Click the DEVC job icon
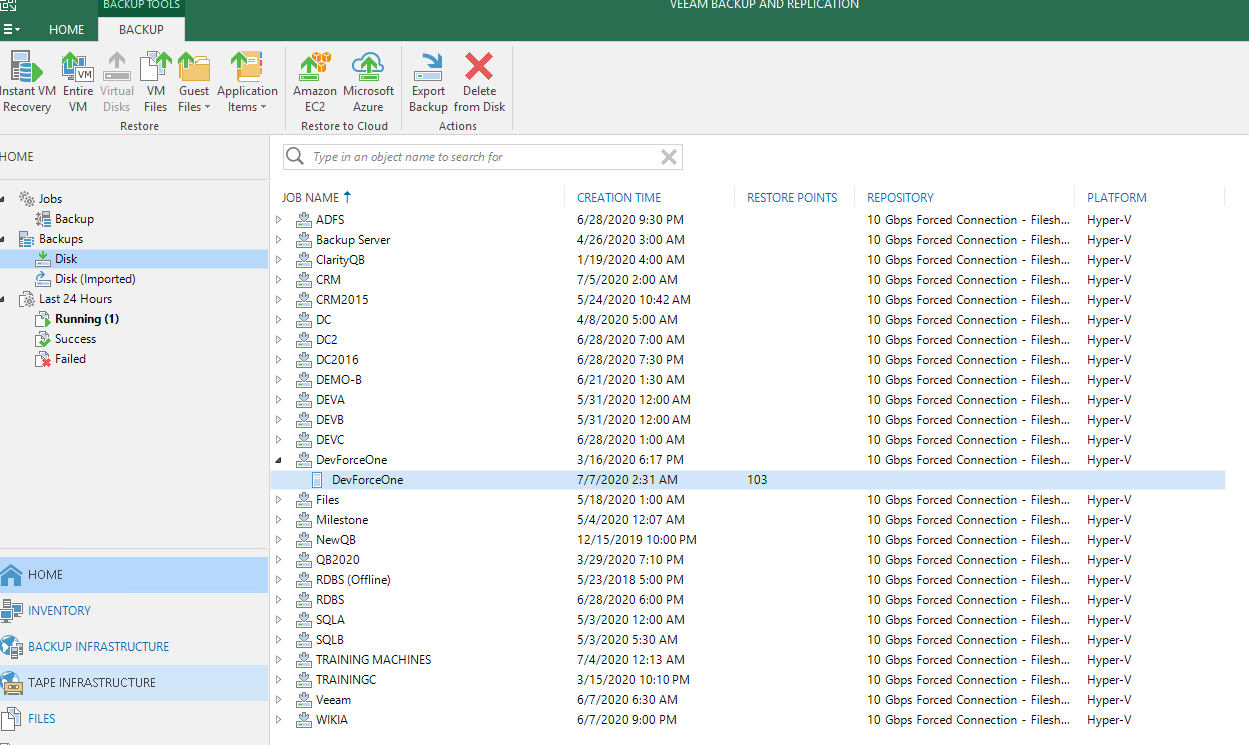Screen dimensions: 1249x745 (303, 439)
